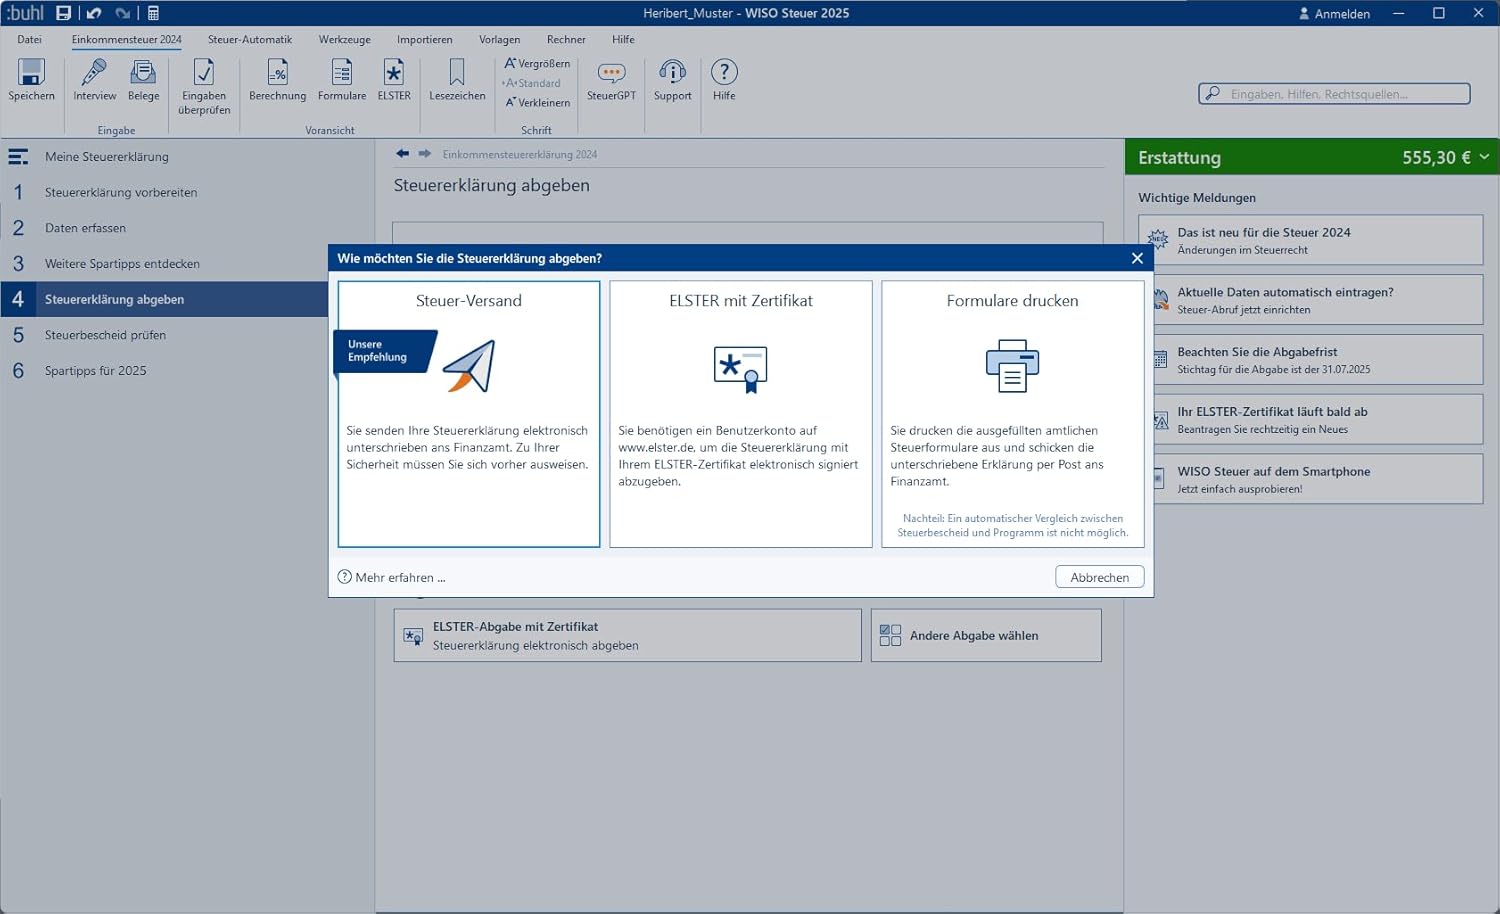Decrease font with Verkleinern
1500x914 pixels.
coord(537,102)
